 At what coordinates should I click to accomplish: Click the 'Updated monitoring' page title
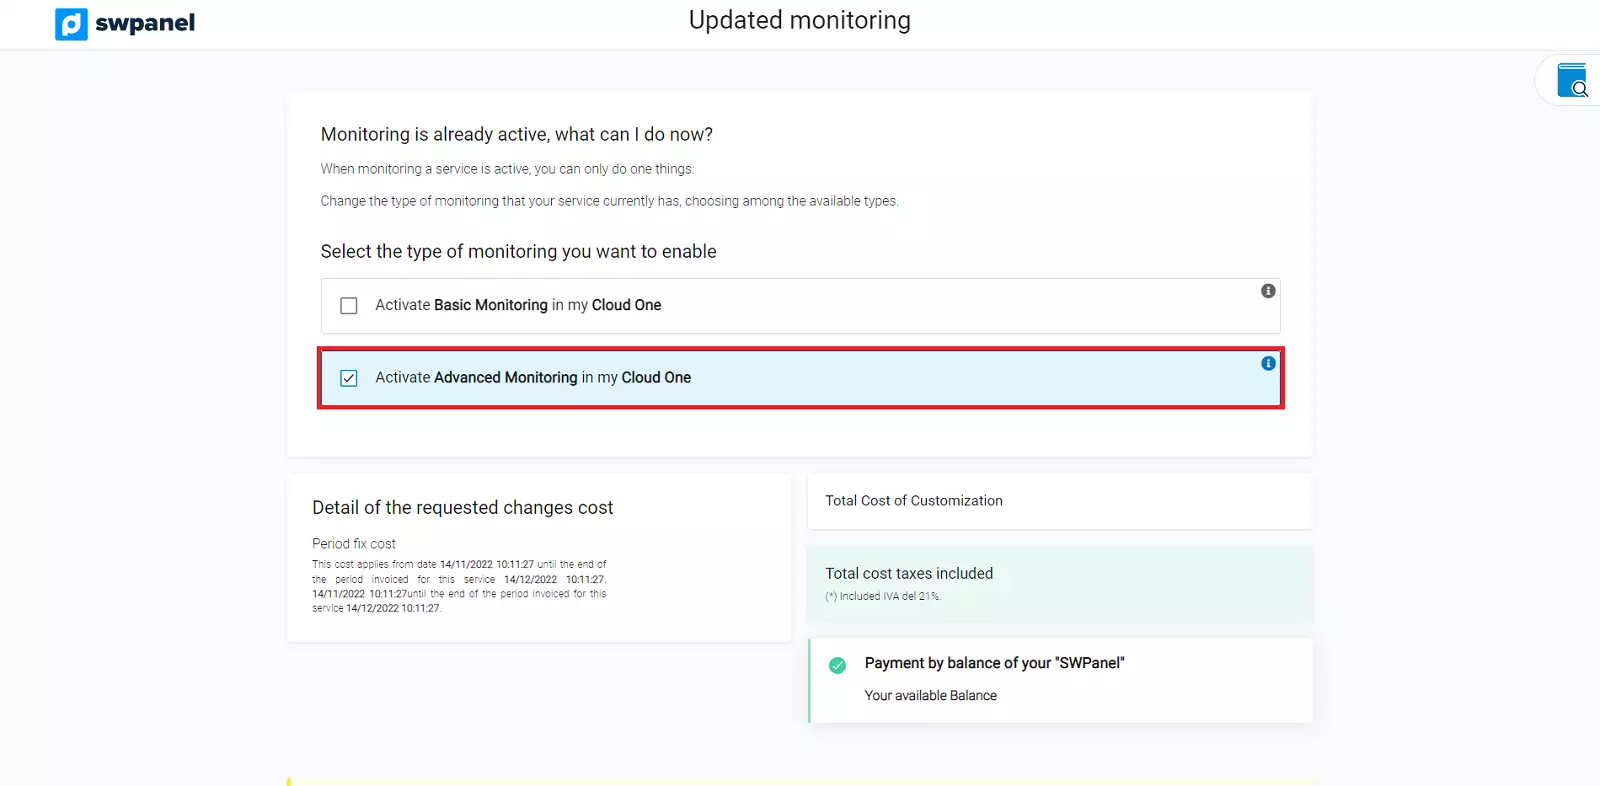(799, 20)
